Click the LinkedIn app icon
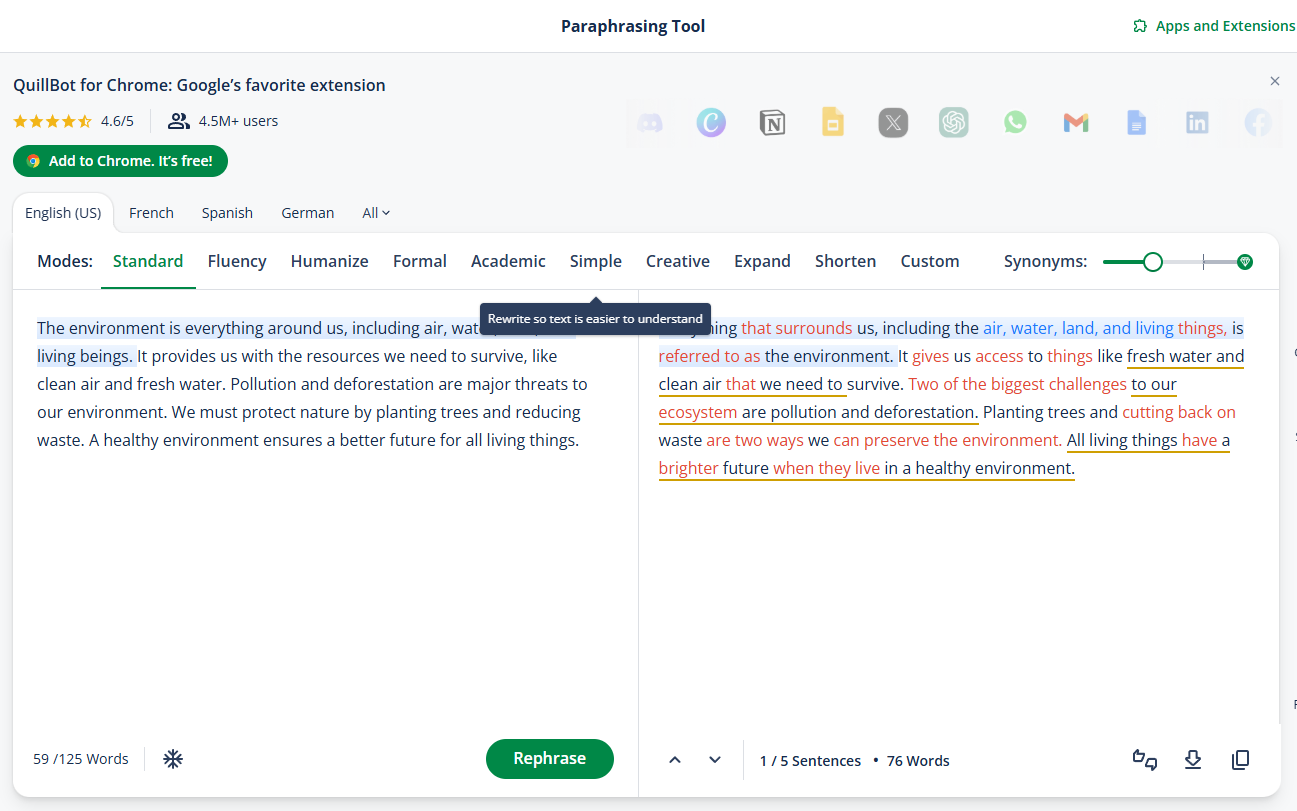 coord(1197,123)
